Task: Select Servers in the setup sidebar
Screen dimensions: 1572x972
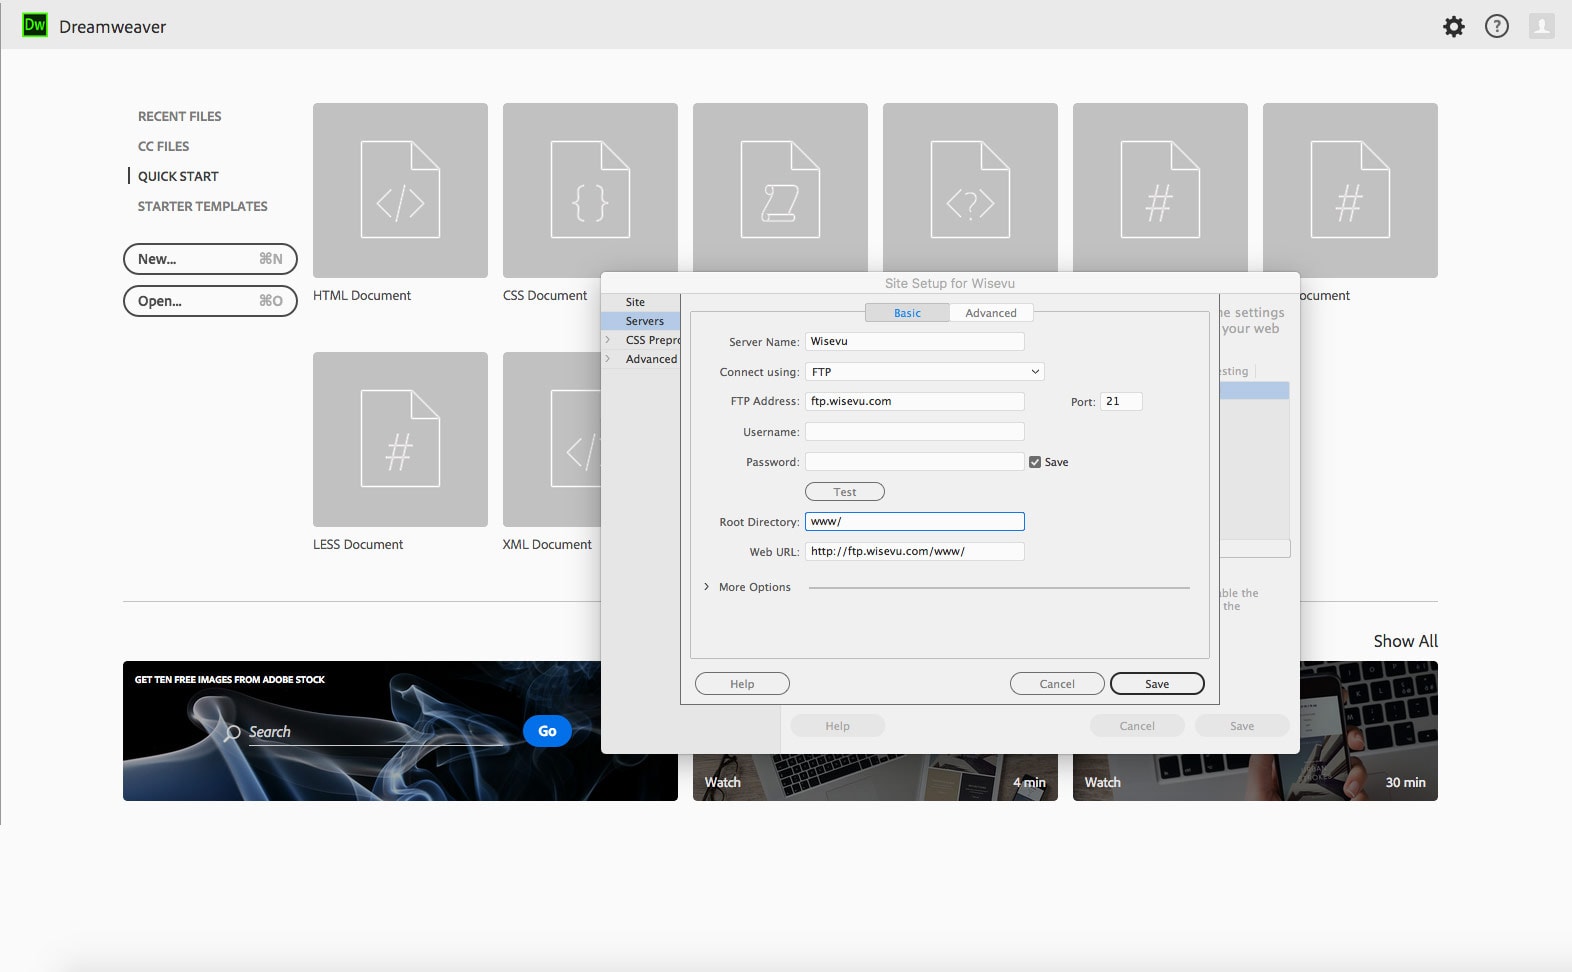Action: tap(640, 321)
